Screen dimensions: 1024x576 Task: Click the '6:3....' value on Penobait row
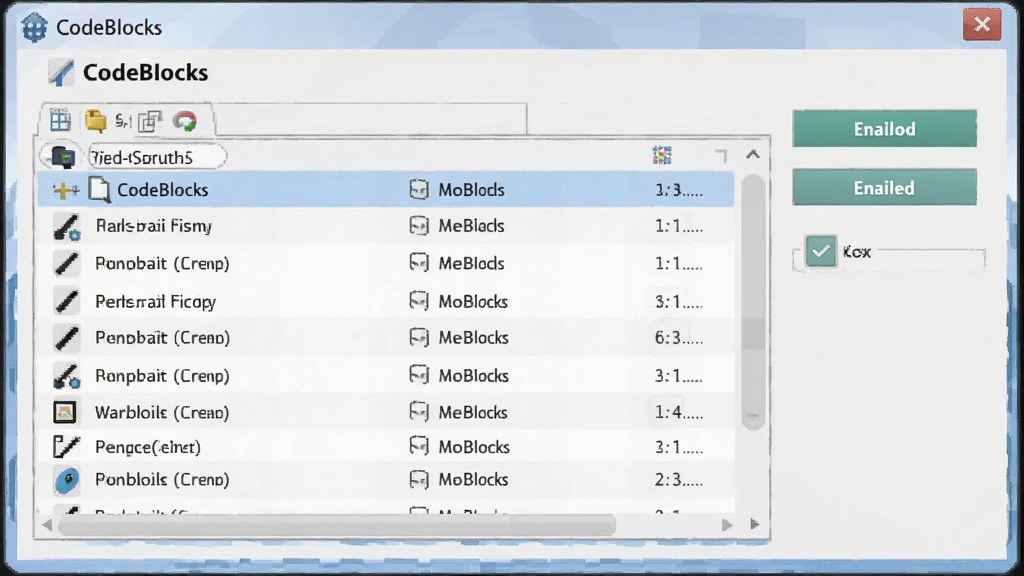click(x=679, y=338)
